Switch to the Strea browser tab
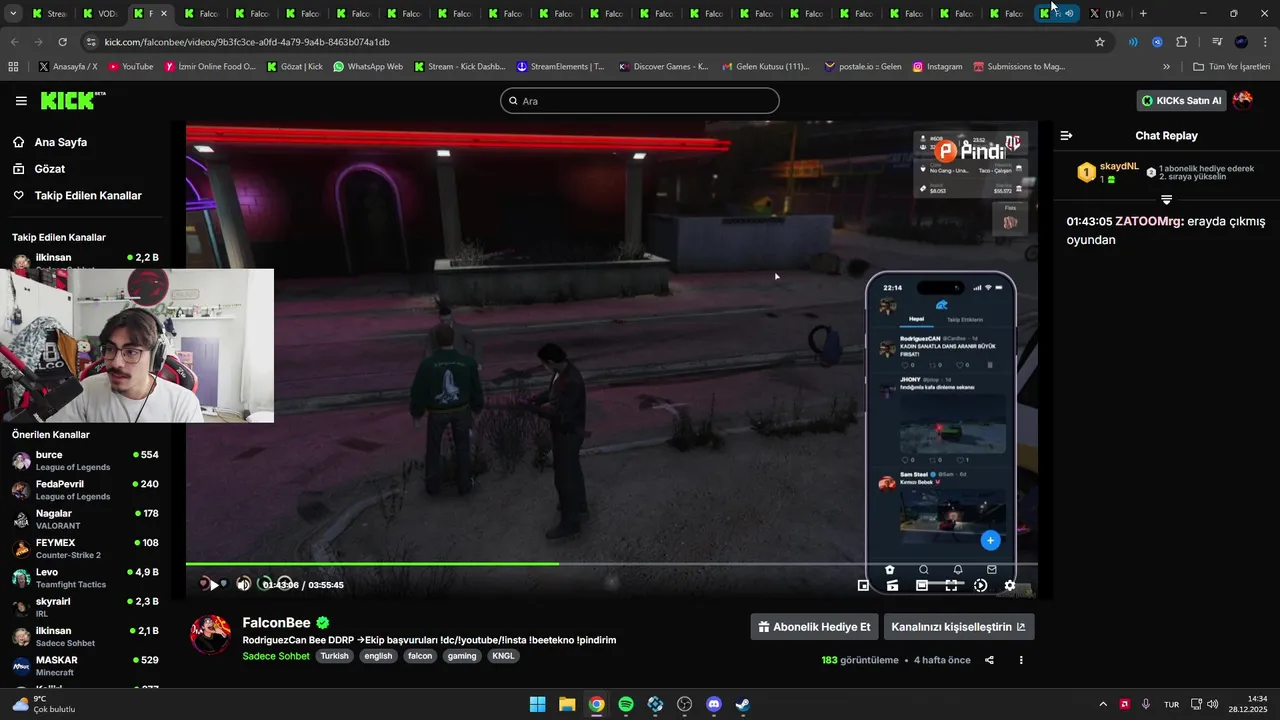The height and width of the screenshot is (720, 1280). coord(49,14)
